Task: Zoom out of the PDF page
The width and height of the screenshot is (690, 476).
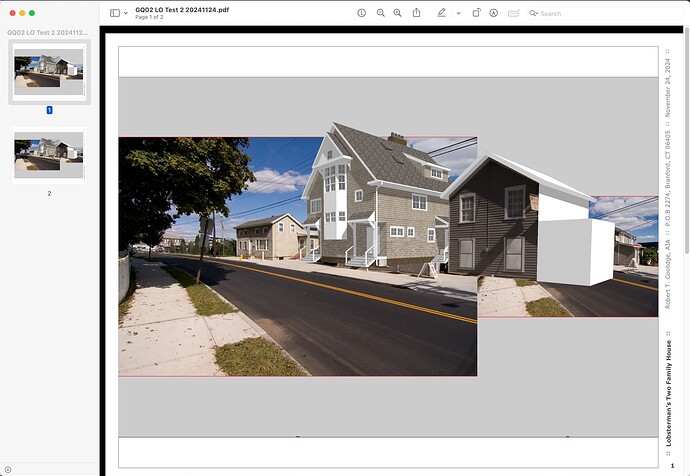Action: coord(381,13)
